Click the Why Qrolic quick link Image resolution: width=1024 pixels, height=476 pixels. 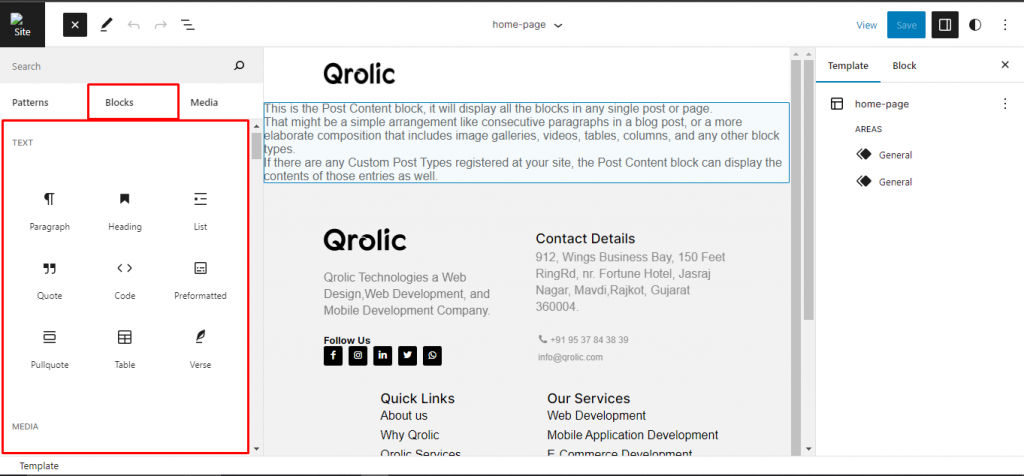click(409, 435)
